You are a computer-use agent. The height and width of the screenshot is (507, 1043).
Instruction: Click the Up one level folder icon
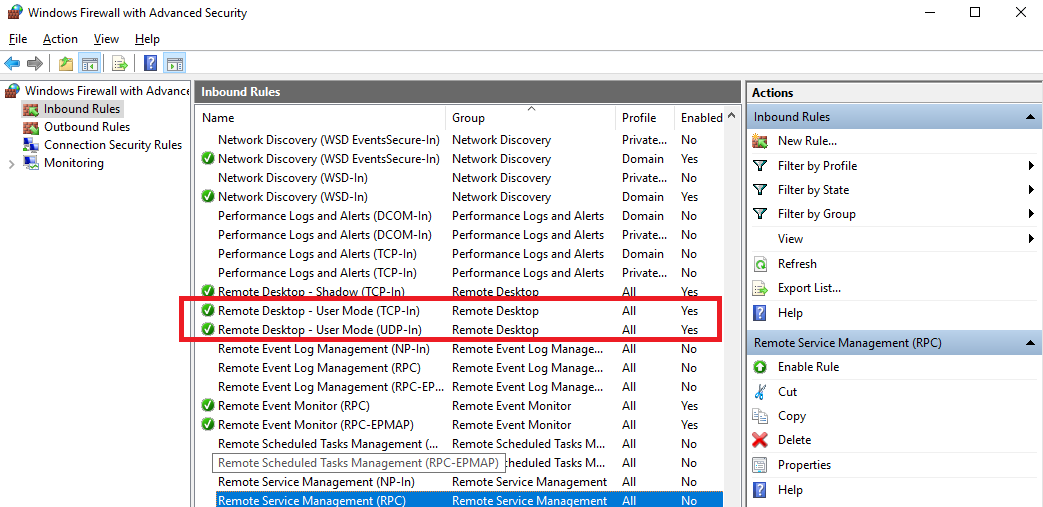point(66,64)
